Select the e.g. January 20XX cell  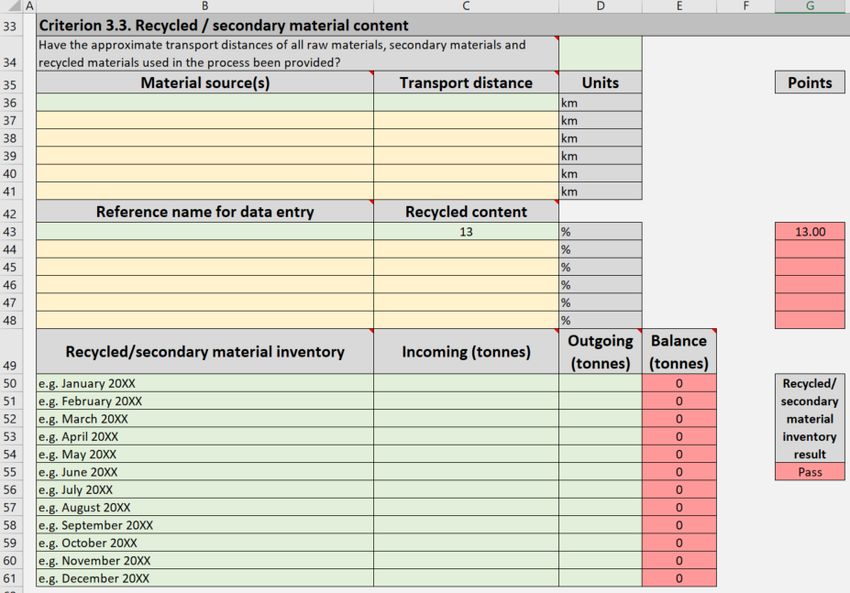205,383
